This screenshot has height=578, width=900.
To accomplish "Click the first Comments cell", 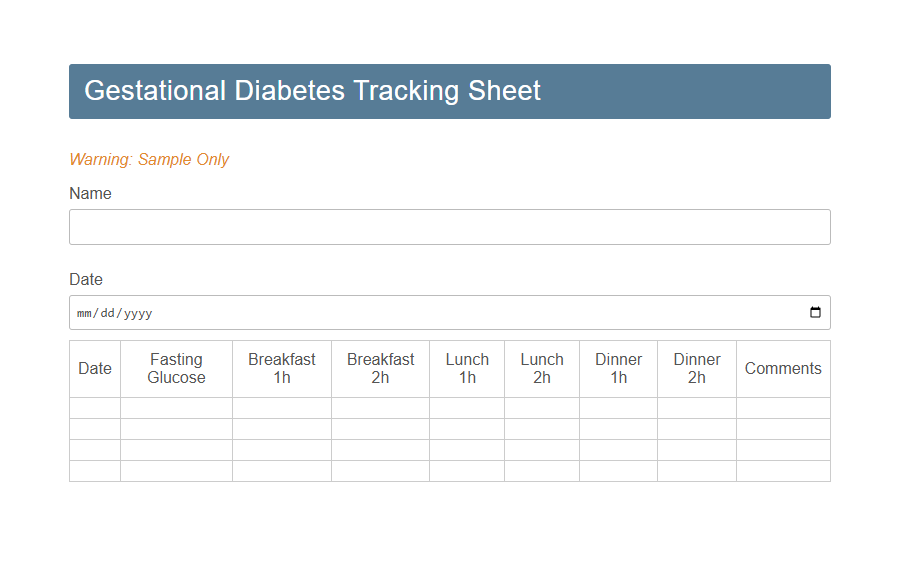I will point(783,408).
